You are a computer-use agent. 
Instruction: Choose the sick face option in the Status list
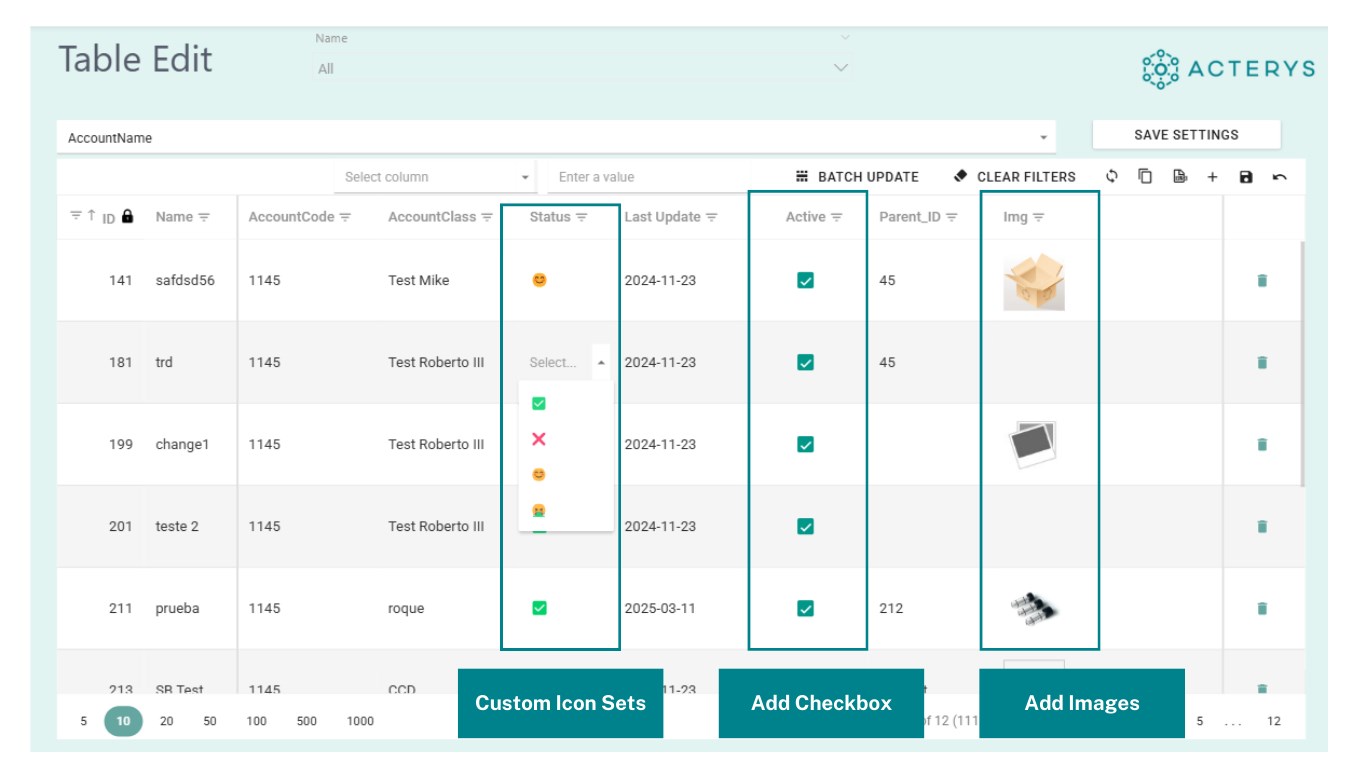pyautogui.click(x=539, y=511)
